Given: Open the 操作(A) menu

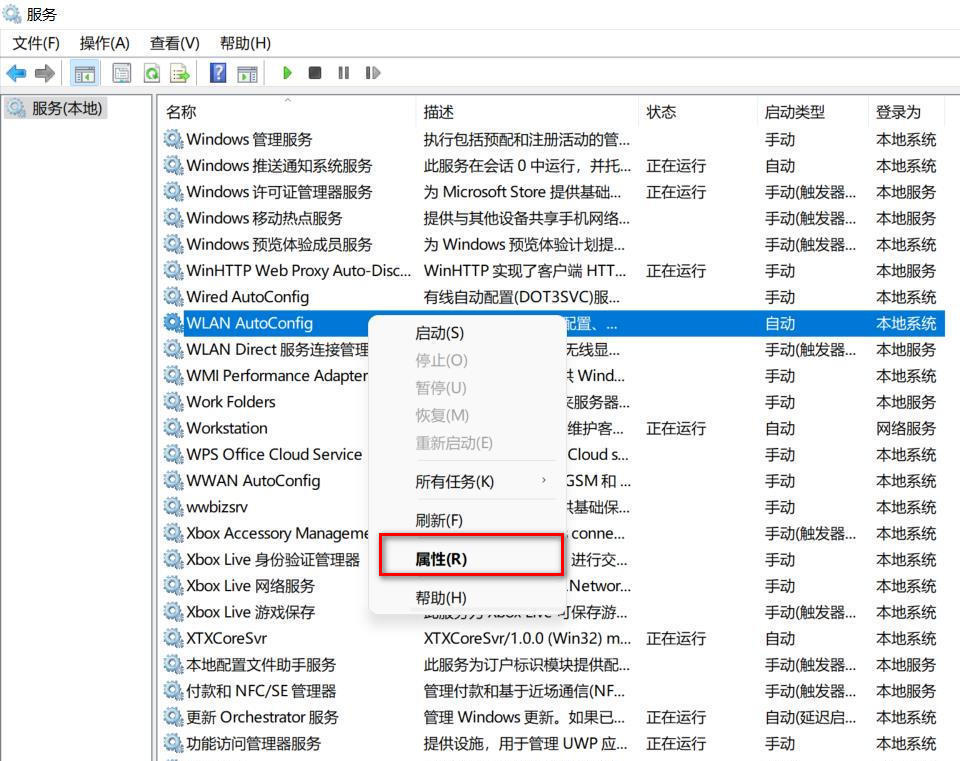Looking at the screenshot, I should pyautogui.click(x=106, y=43).
